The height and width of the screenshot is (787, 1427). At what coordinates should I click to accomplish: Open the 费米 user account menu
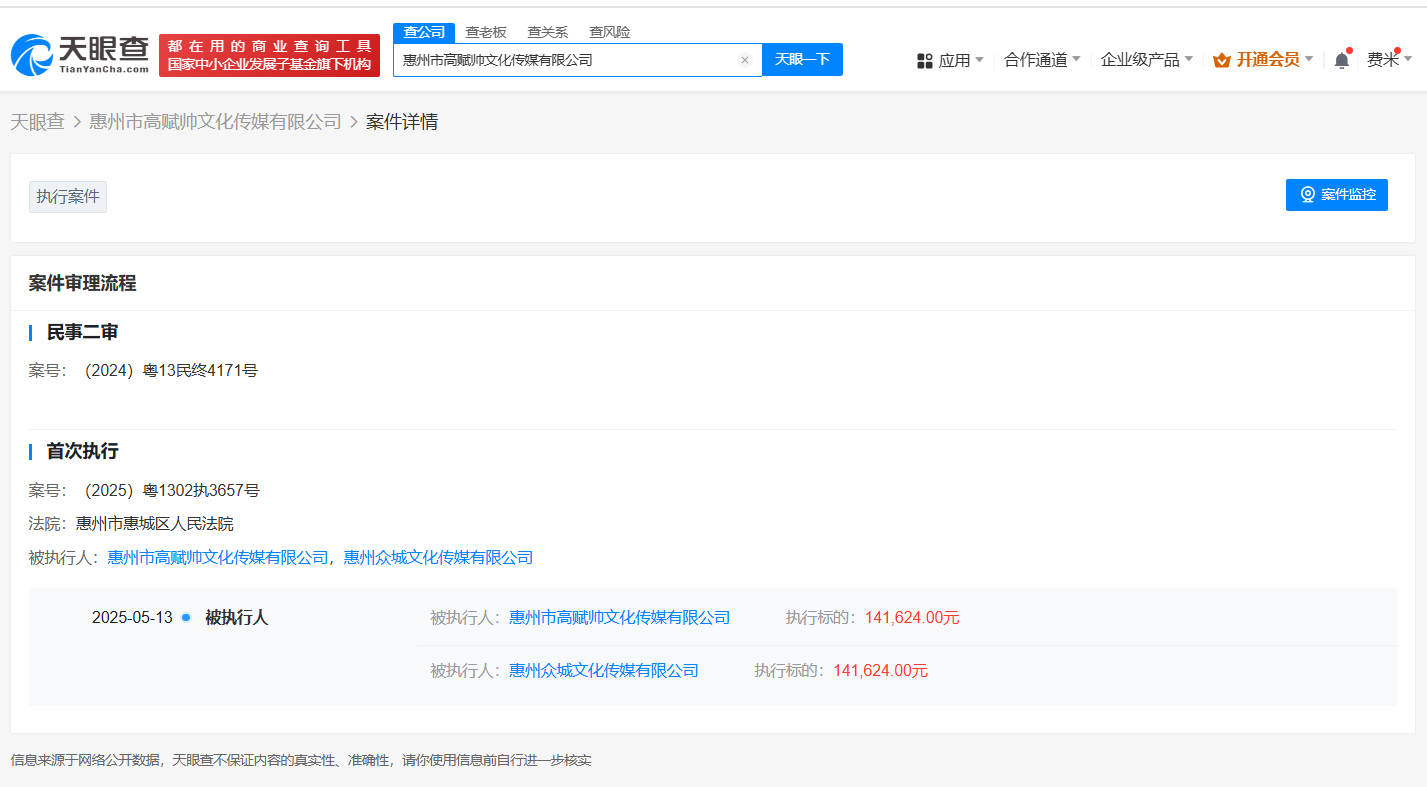(x=1390, y=60)
